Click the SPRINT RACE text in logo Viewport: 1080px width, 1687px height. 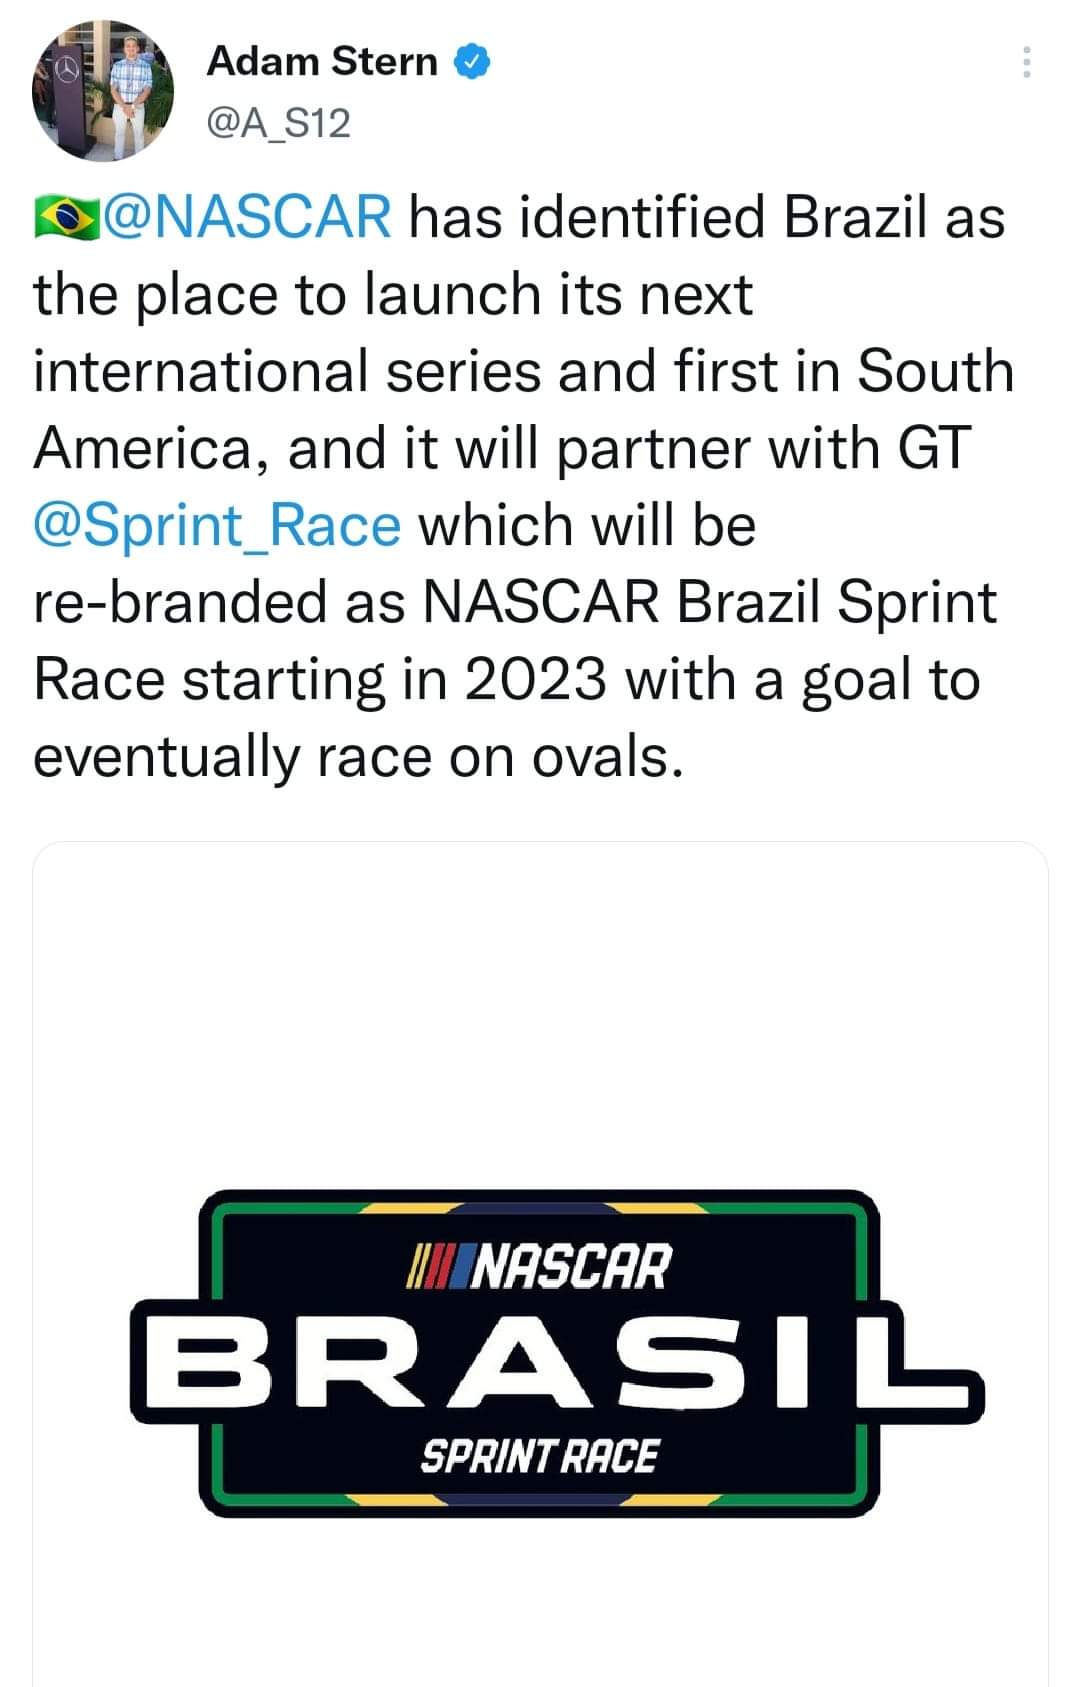coord(539,1456)
